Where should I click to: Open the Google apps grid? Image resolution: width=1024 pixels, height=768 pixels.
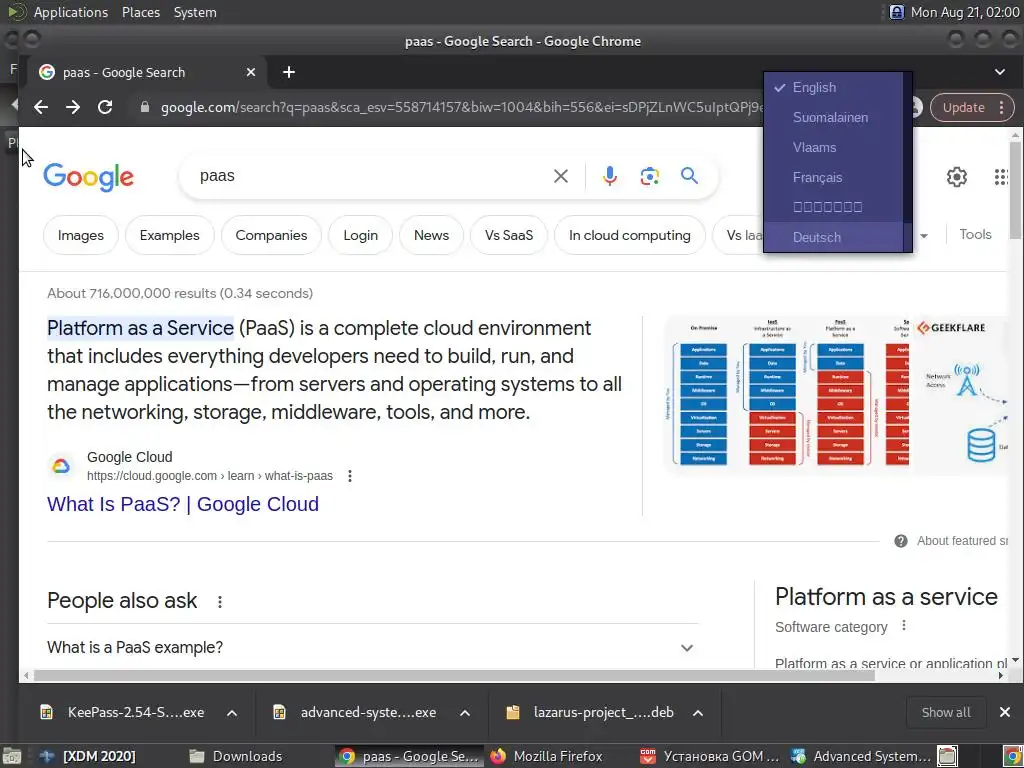pos(1001,177)
